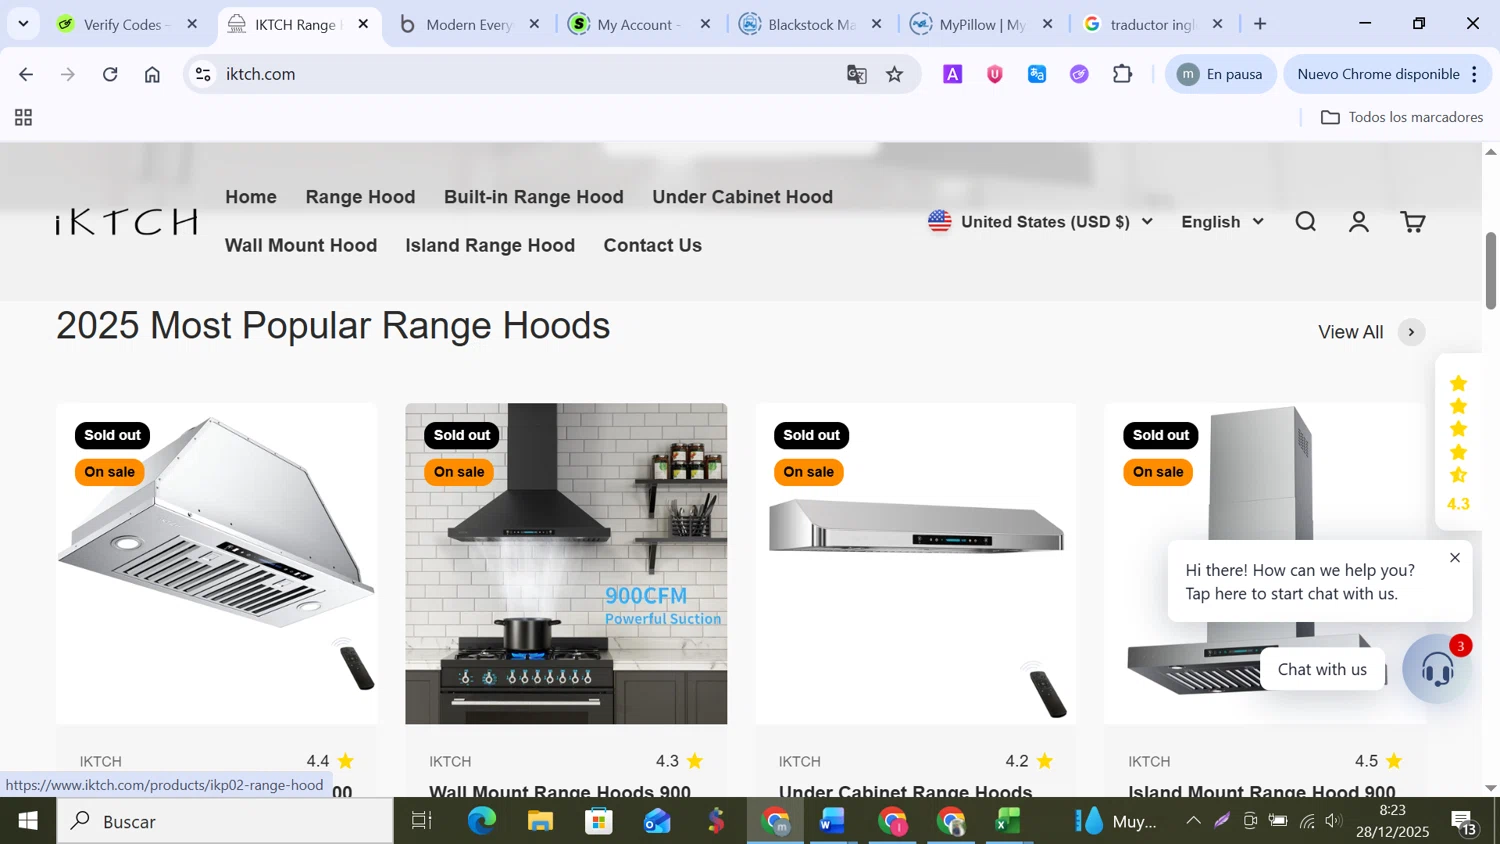This screenshot has height=844, width=1500.
Task: Open the under cabinet hood product image
Action: (916, 564)
